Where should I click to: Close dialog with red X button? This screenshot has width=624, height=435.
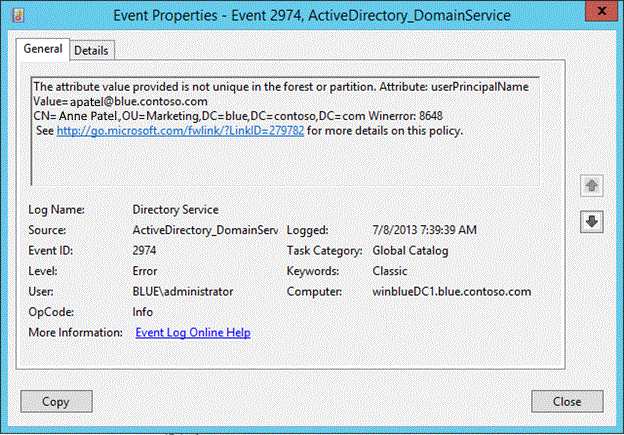pos(602,11)
